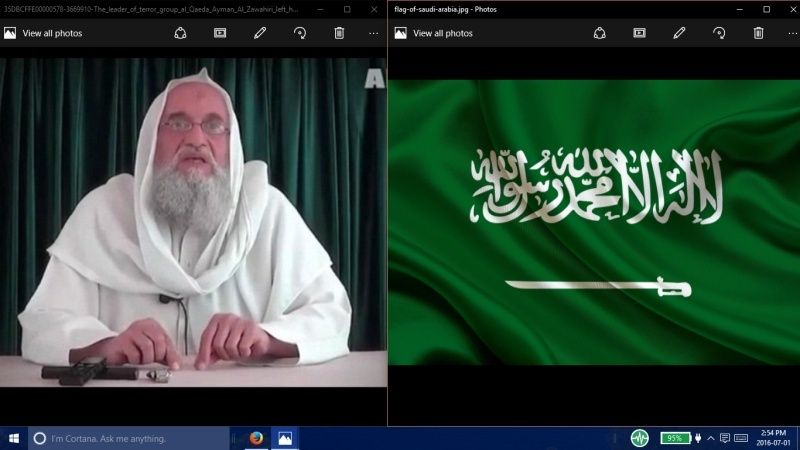Open Firefox from the taskbar
The width and height of the screenshot is (800, 450).
[256, 438]
